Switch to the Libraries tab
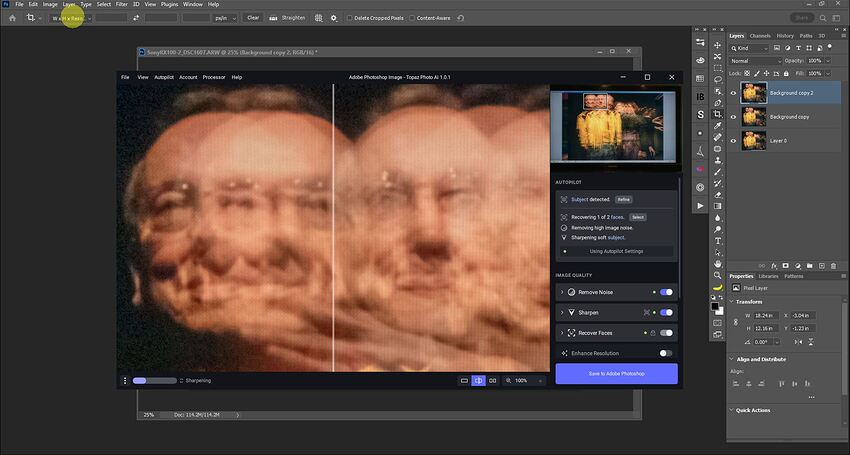The height and width of the screenshot is (455, 850). point(768,276)
